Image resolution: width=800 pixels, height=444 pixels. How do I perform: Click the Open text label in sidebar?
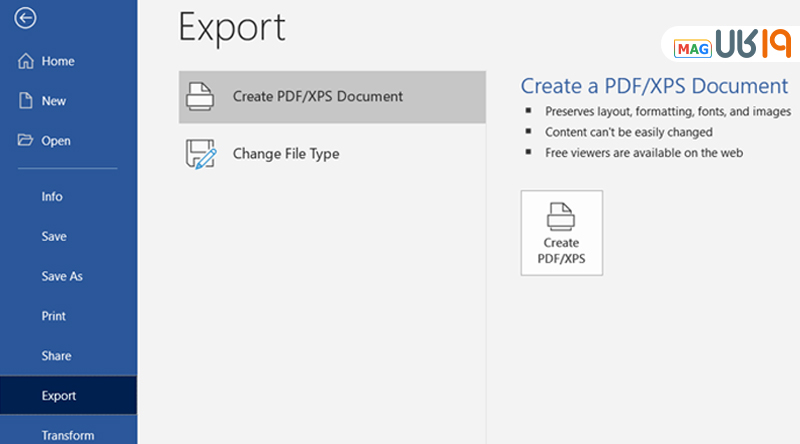click(x=56, y=141)
